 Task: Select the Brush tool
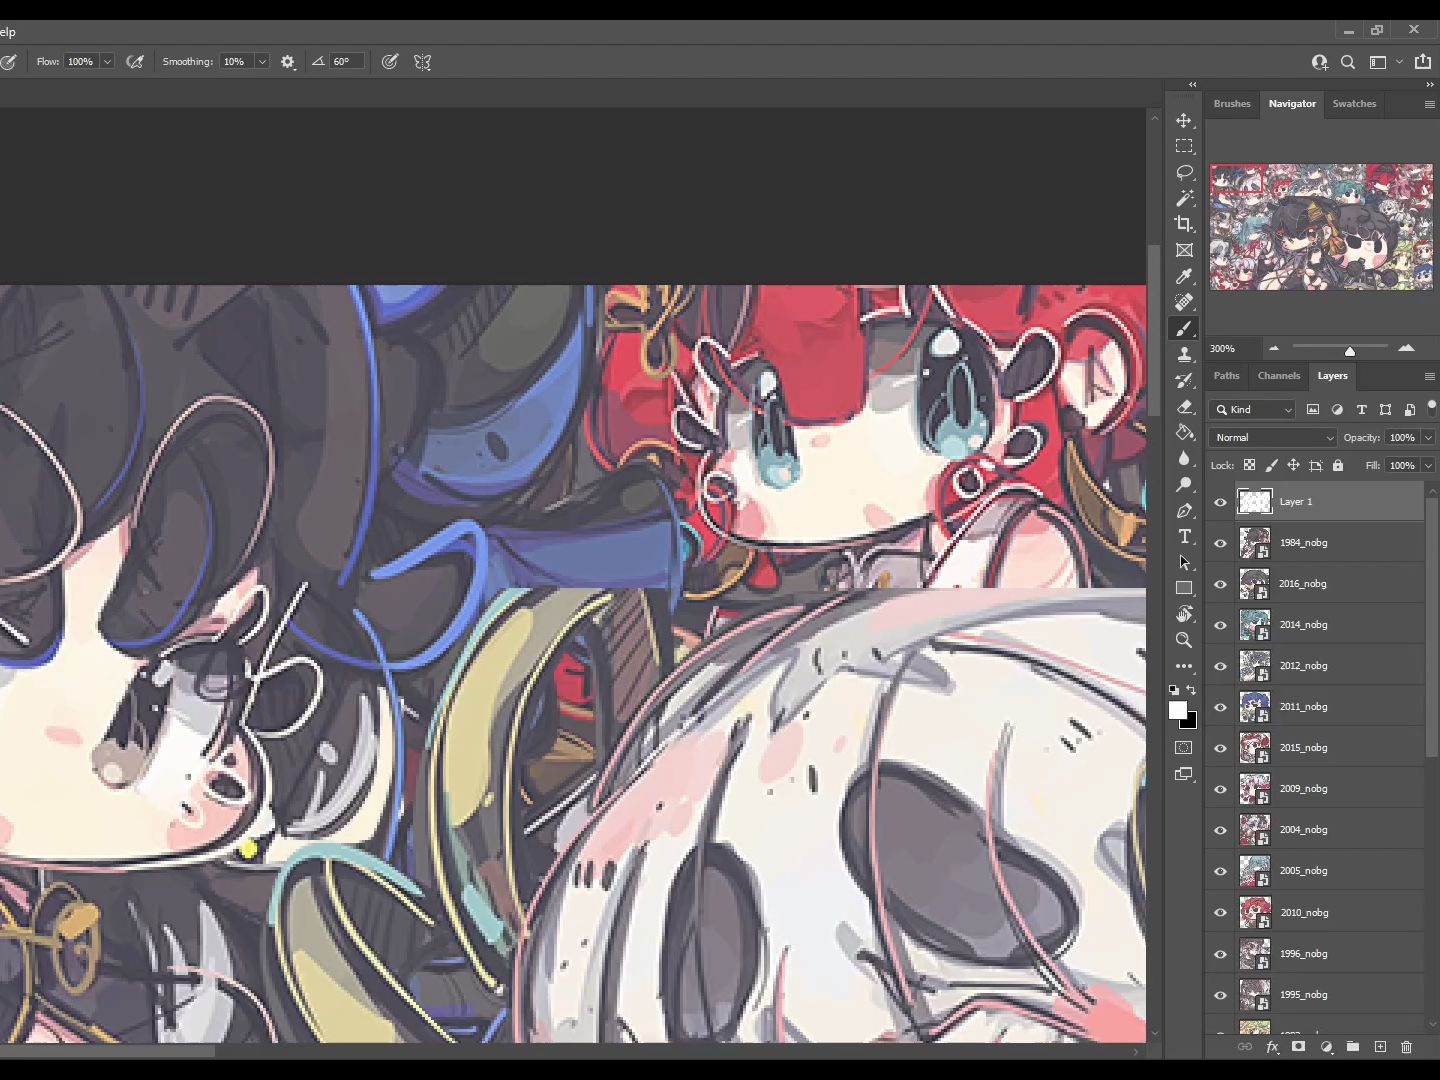[x=1184, y=329]
